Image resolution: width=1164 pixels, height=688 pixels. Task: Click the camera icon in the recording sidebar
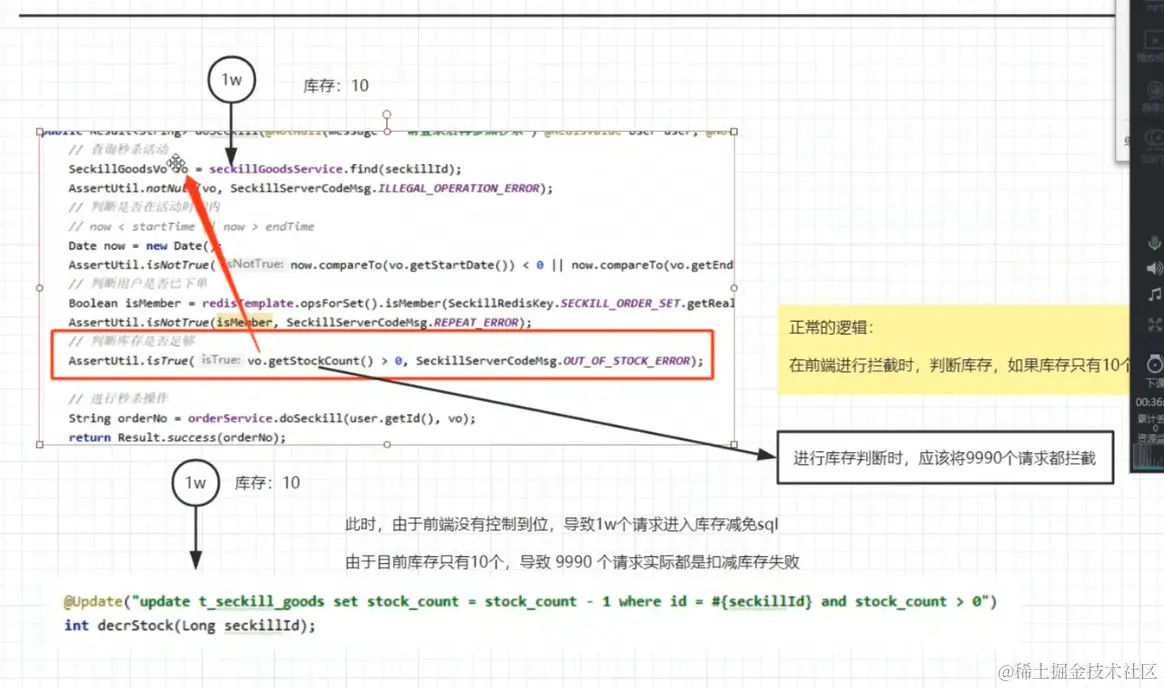(1155, 91)
